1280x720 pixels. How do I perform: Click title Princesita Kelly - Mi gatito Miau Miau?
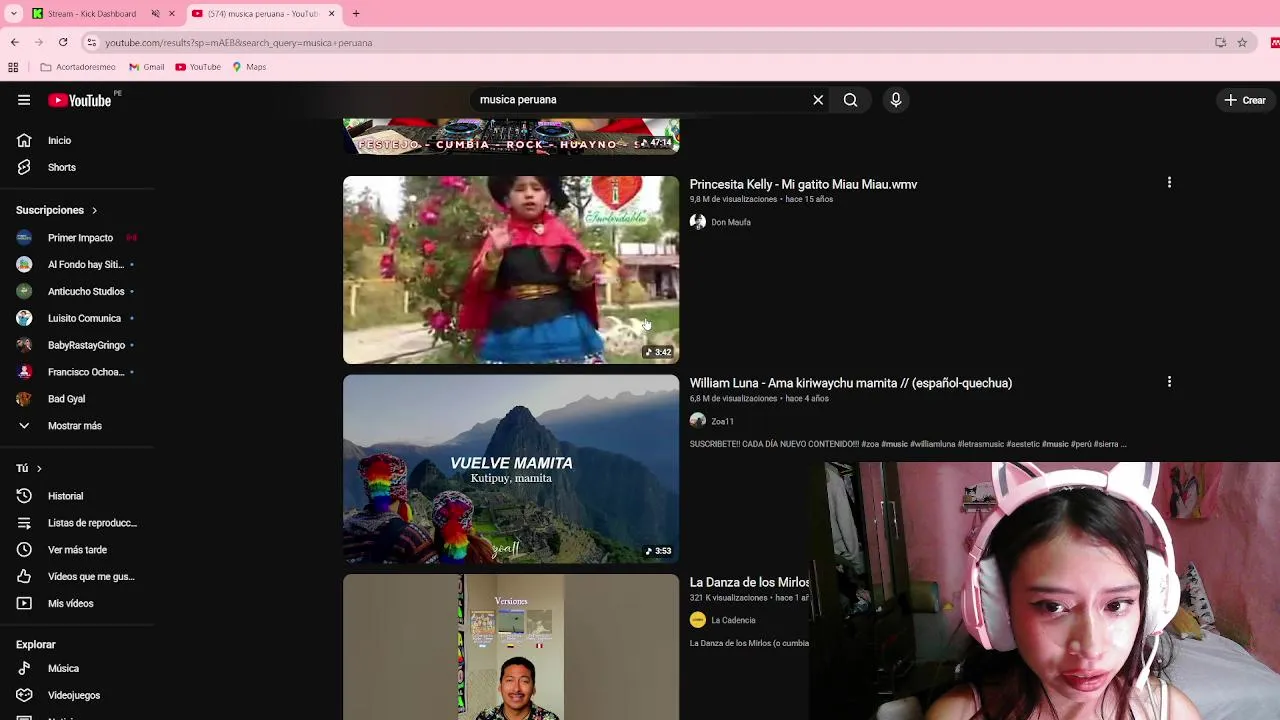[803, 184]
